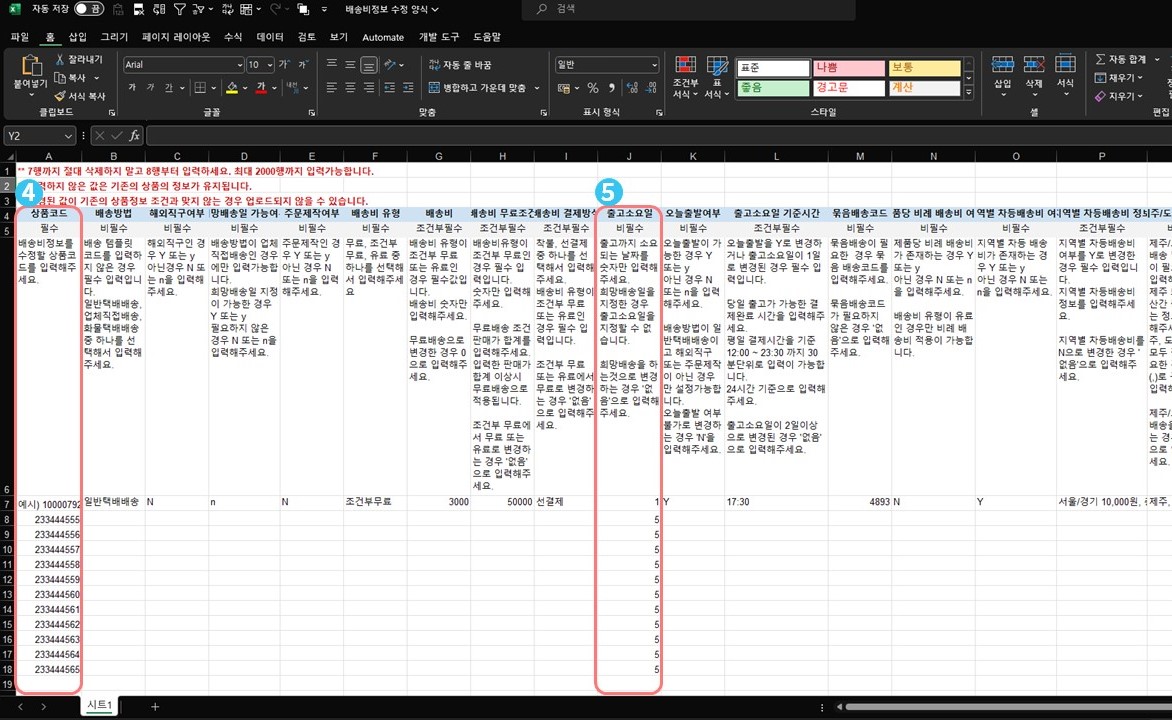Toggle middle vertical alignment

tap(350, 65)
